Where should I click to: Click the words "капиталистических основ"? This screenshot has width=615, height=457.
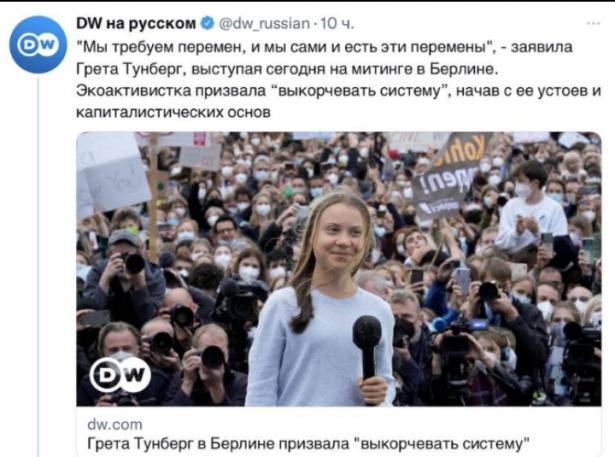tap(173, 113)
